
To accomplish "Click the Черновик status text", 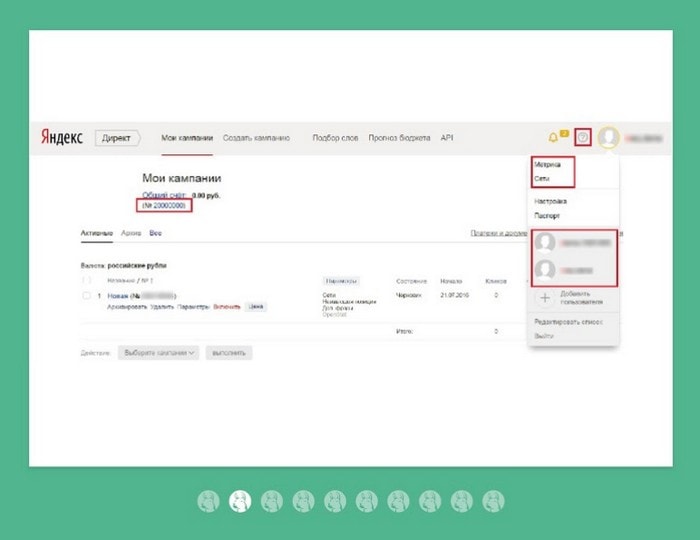I will point(408,295).
